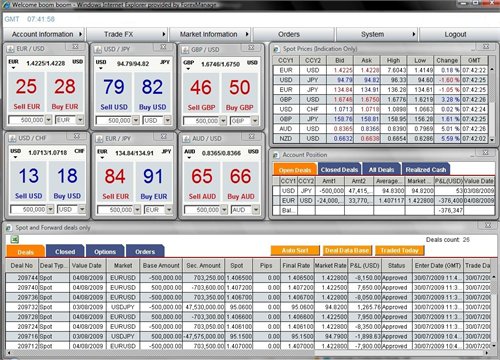Expand amount dropdown in USD / CHF panel
Image resolution: width=500 pixels, height=360 pixels.
(50, 209)
